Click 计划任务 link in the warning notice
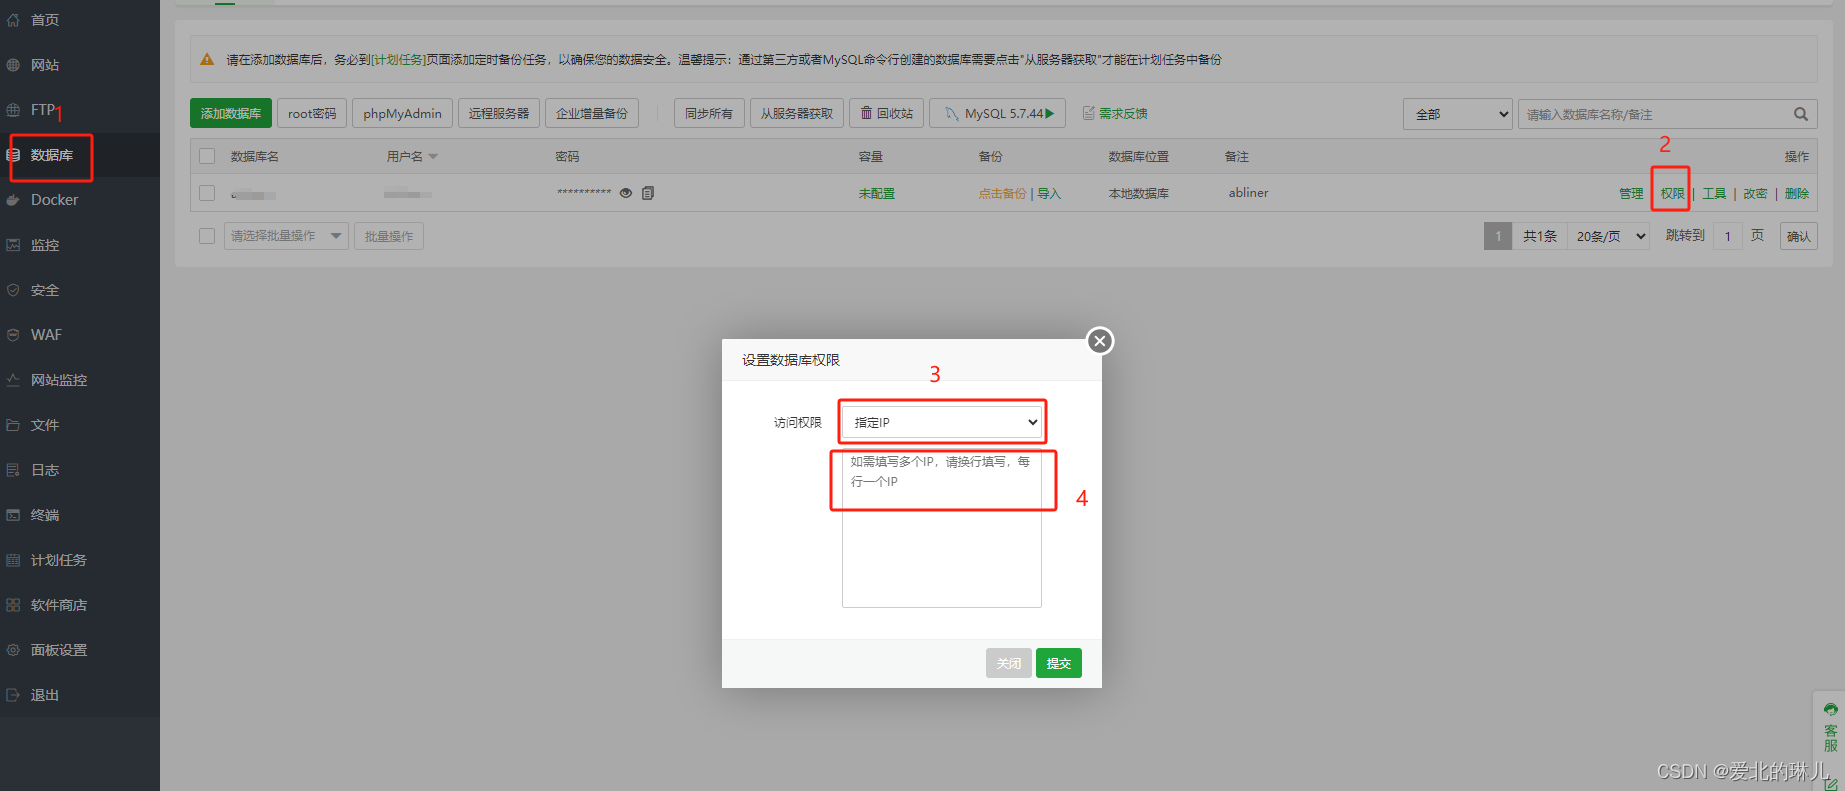This screenshot has width=1845, height=791. pos(398,60)
